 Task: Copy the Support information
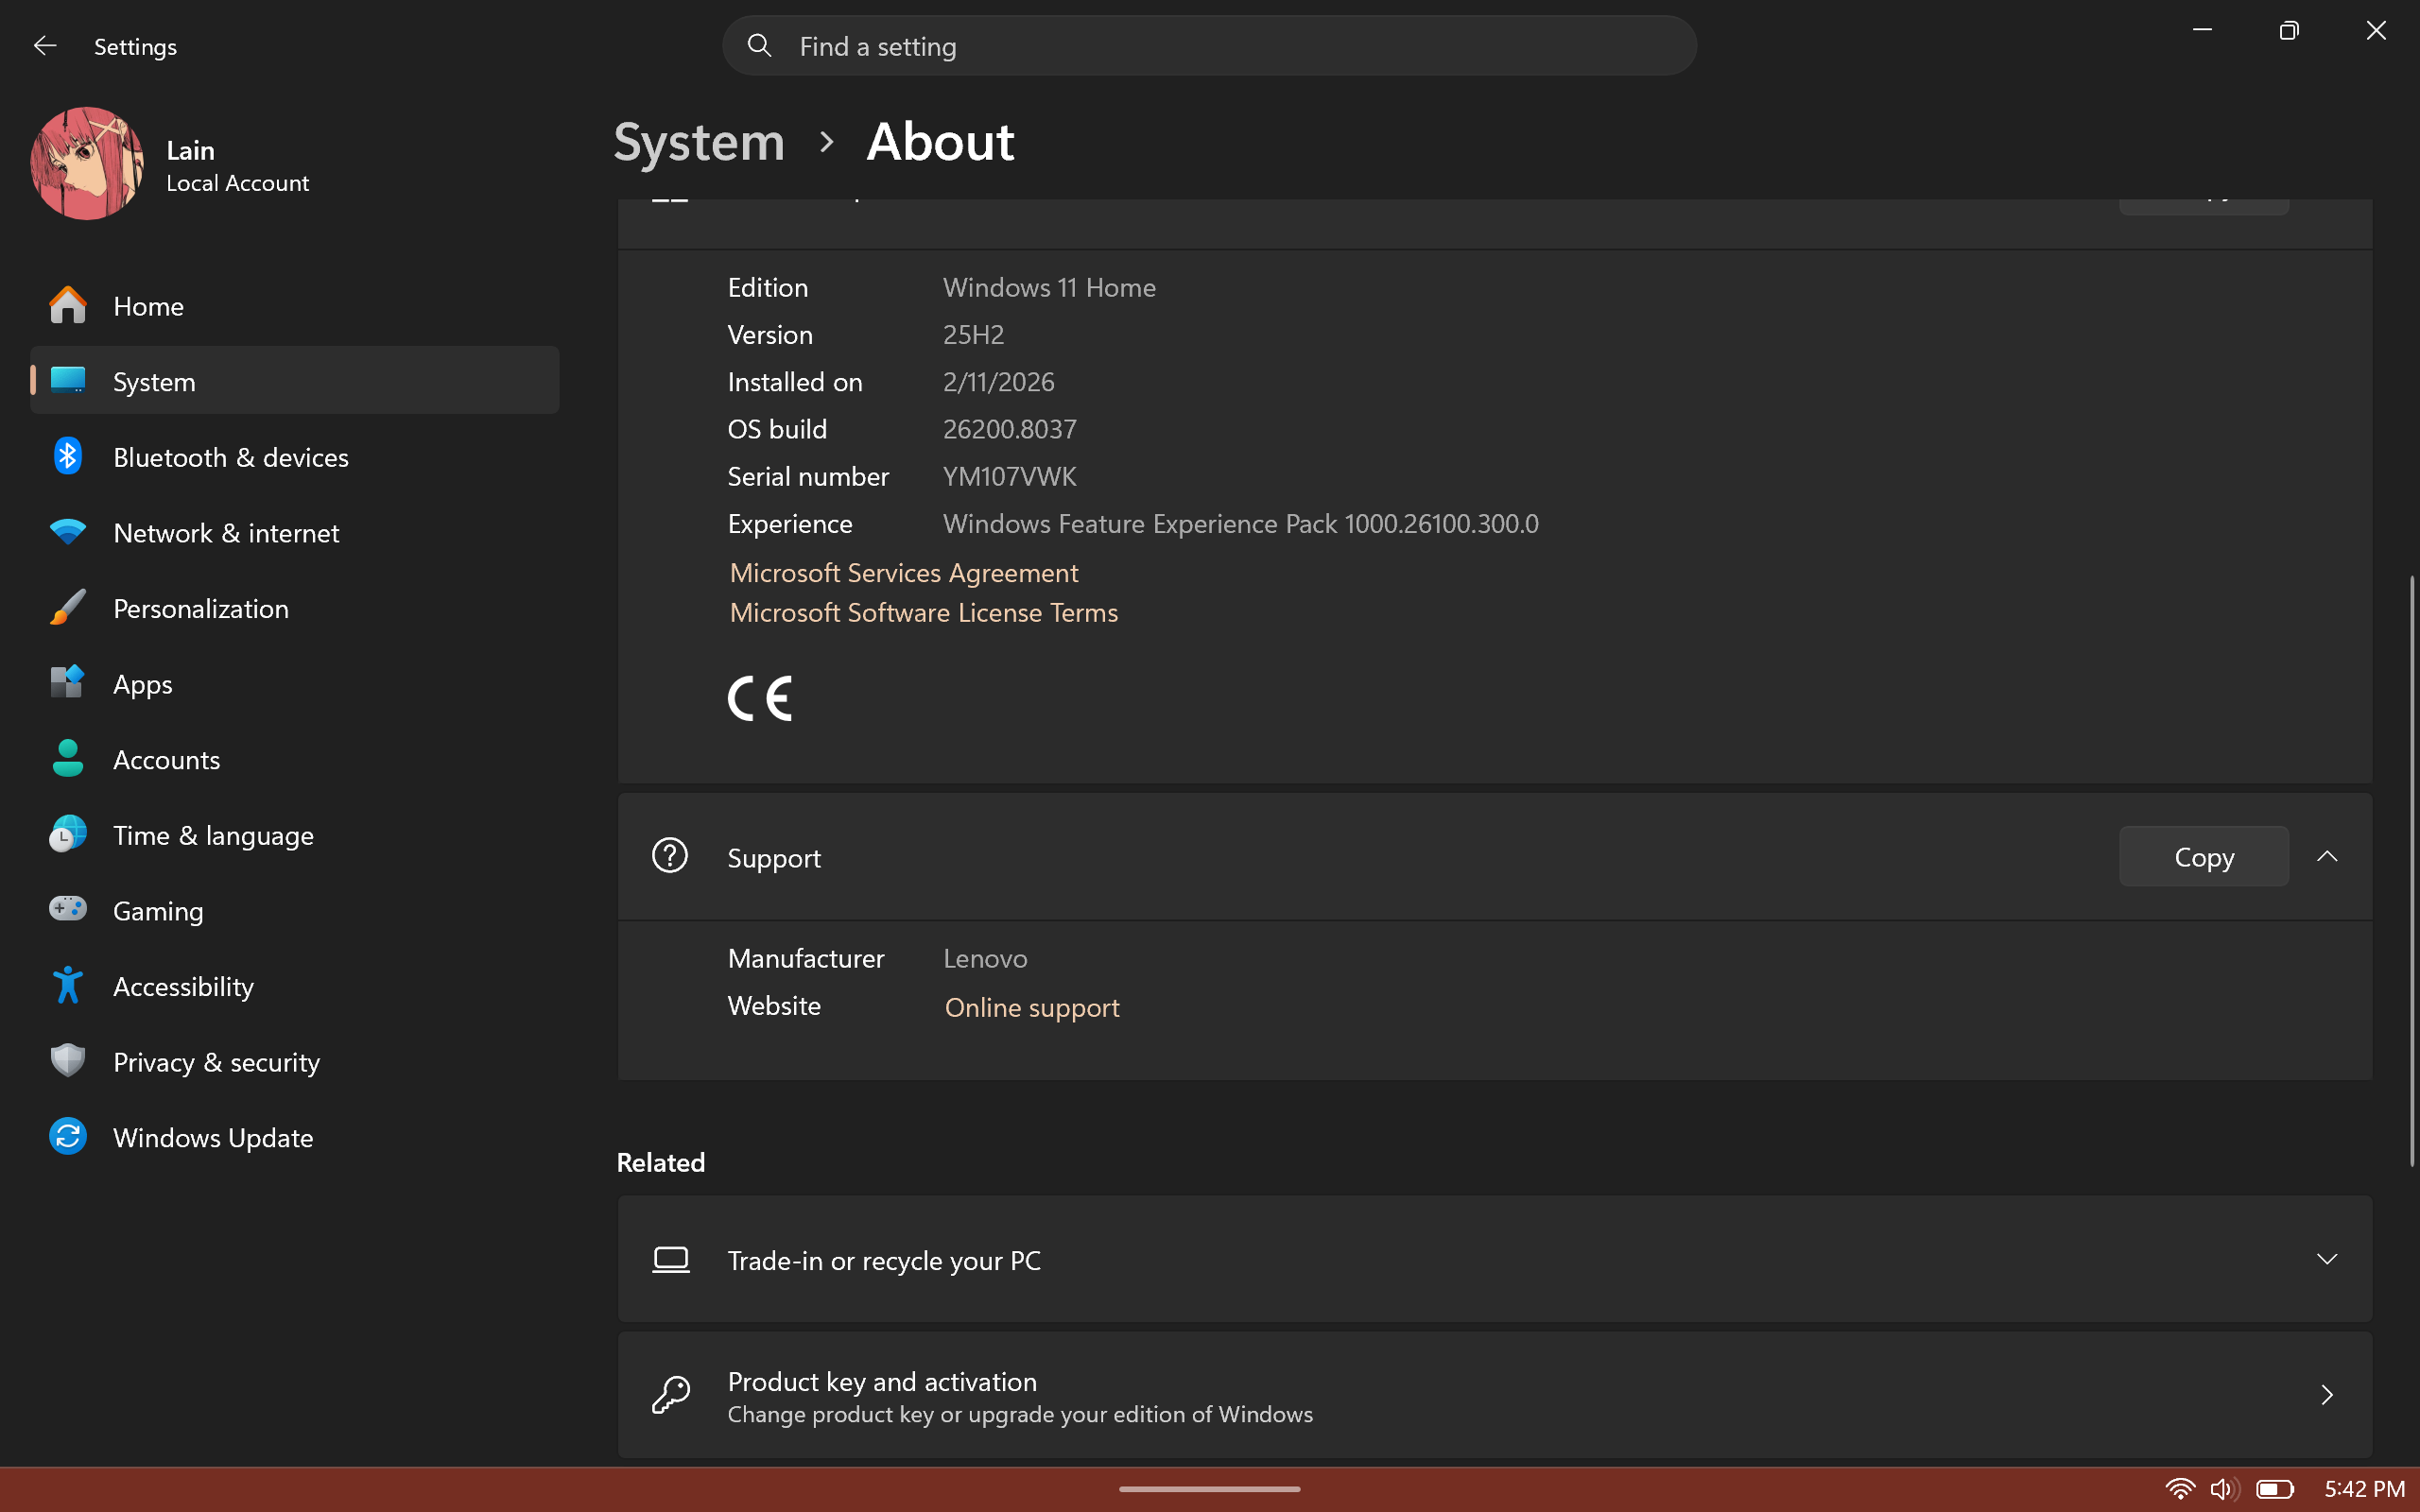[2203, 857]
